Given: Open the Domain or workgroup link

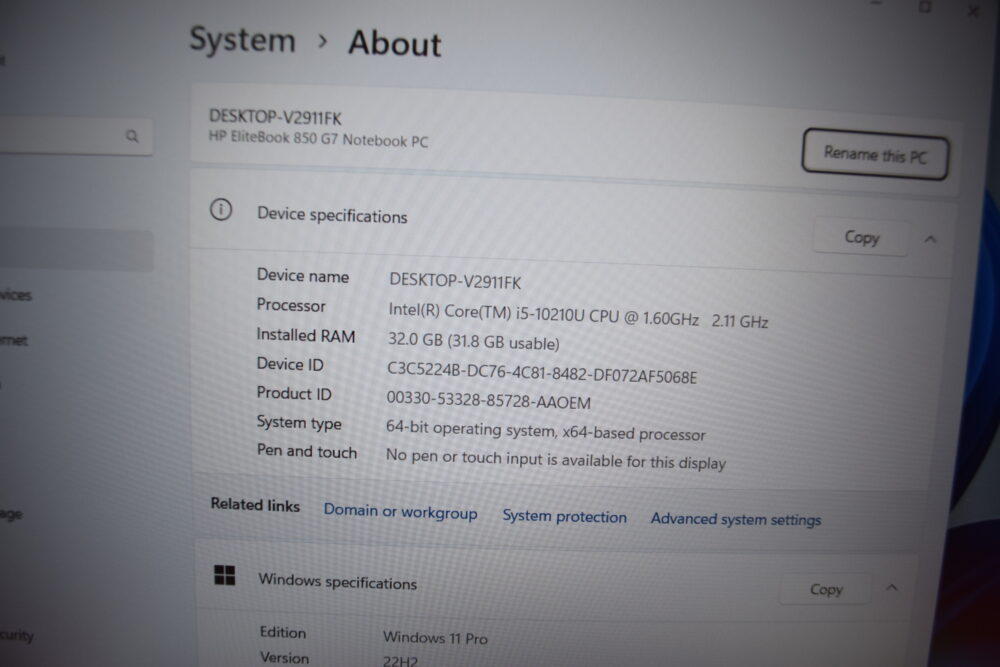Looking at the screenshot, I should coord(400,511).
